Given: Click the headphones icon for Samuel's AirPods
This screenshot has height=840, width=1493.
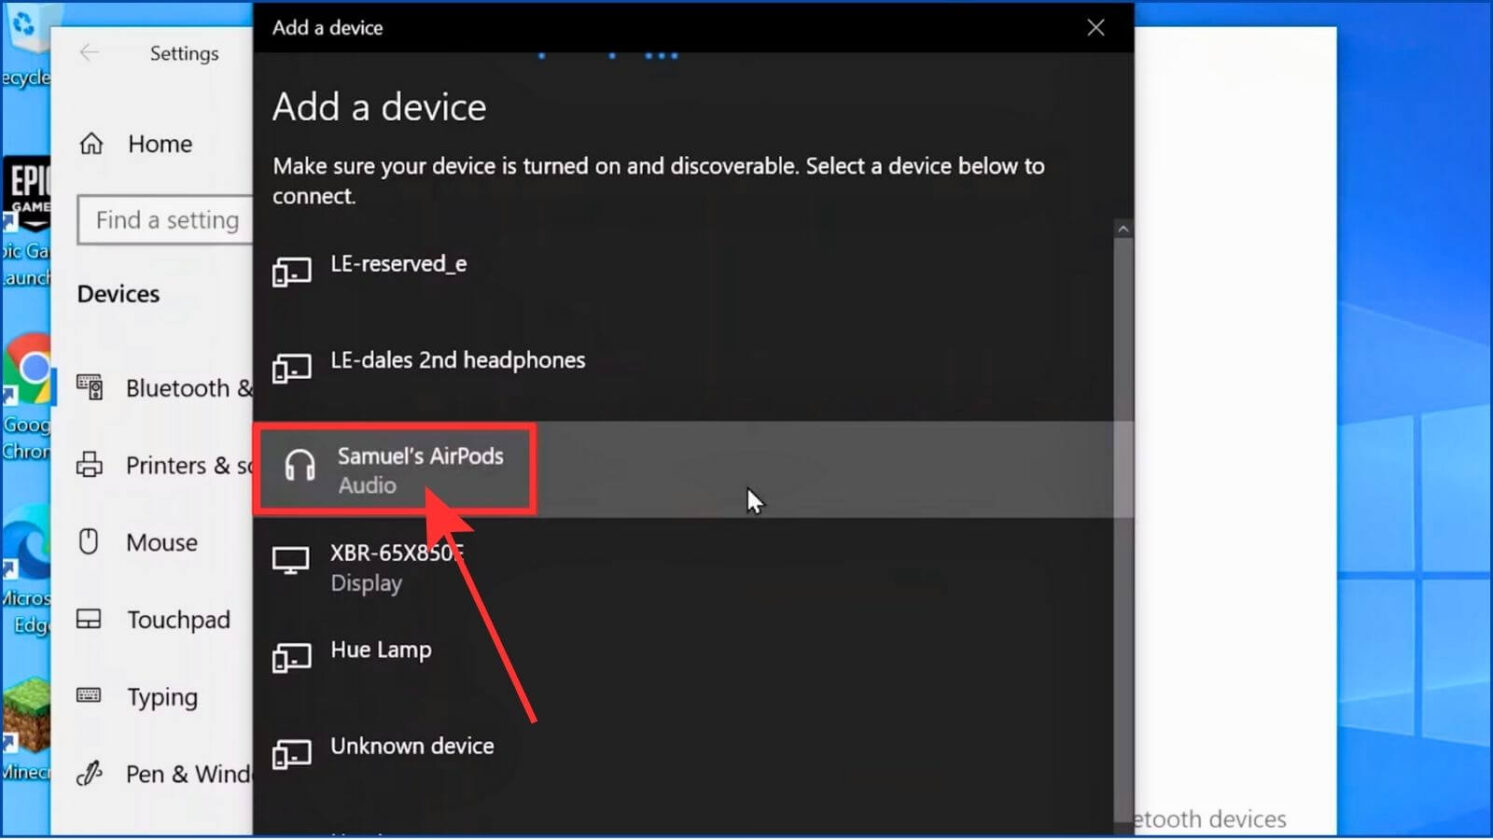Looking at the screenshot, I should click(299, 466).
